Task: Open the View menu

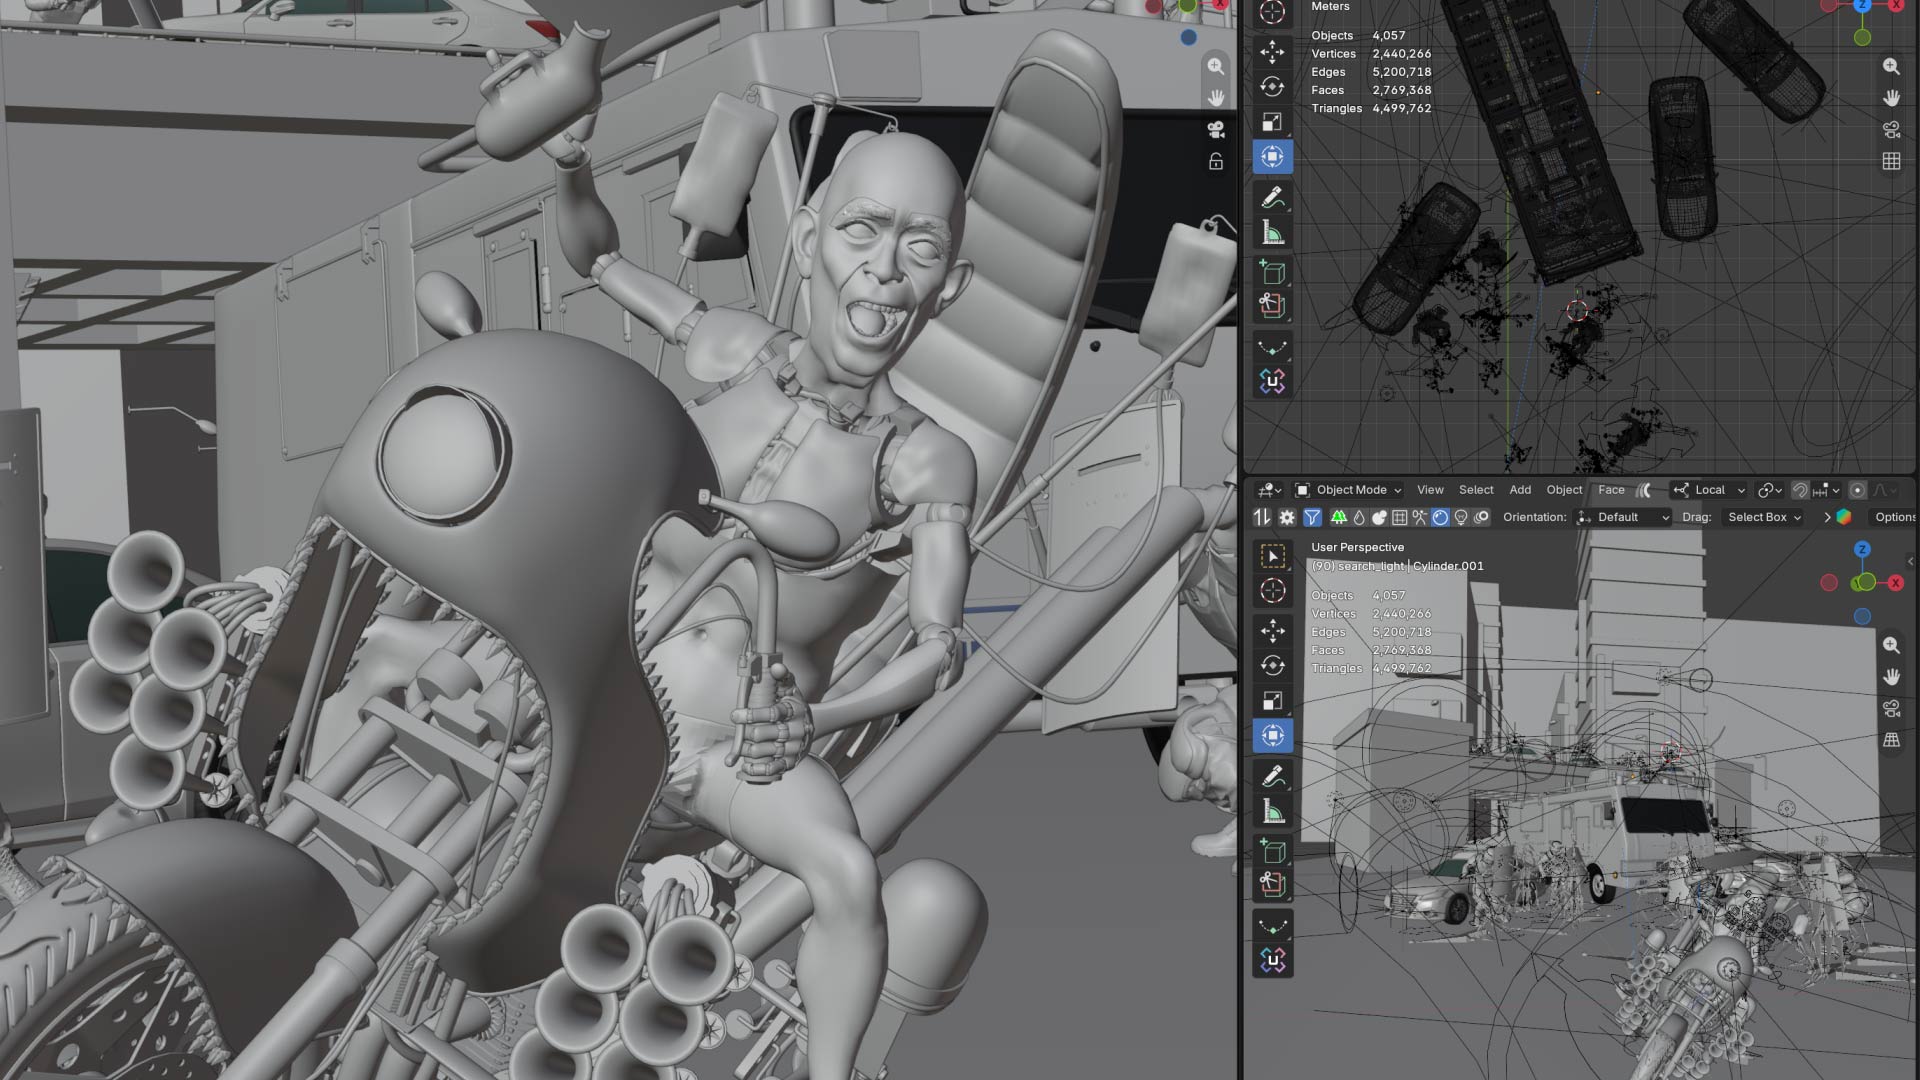Action: (1430, 490)
